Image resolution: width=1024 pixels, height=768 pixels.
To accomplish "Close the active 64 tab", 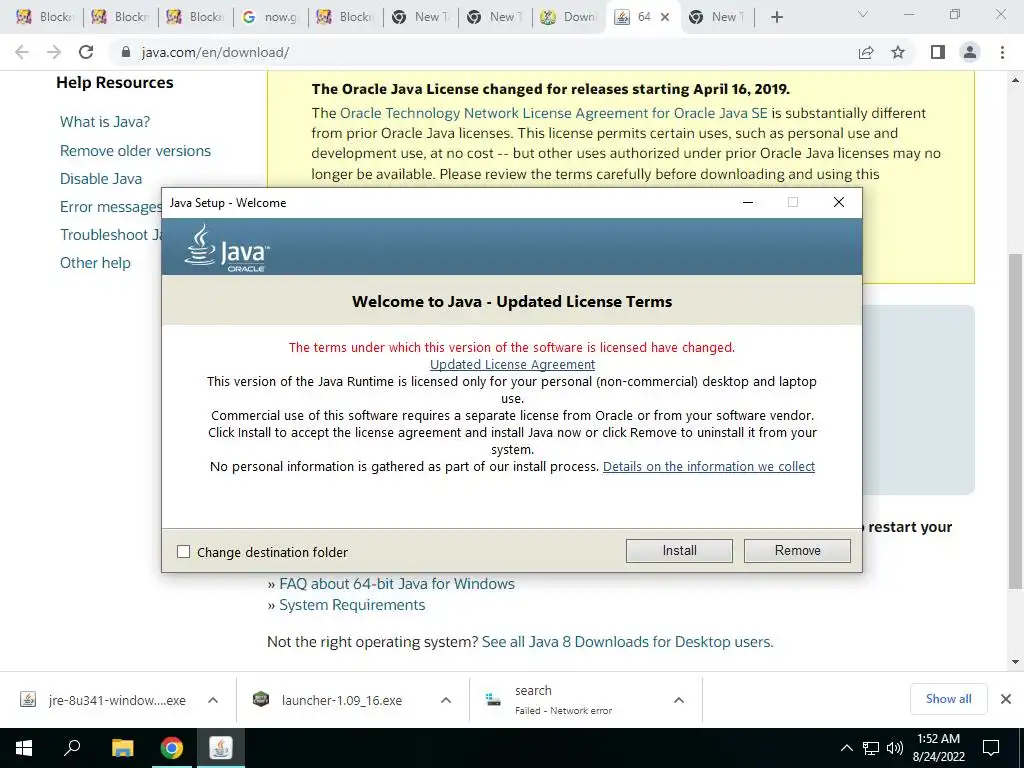I will click(x=665, y=17).
